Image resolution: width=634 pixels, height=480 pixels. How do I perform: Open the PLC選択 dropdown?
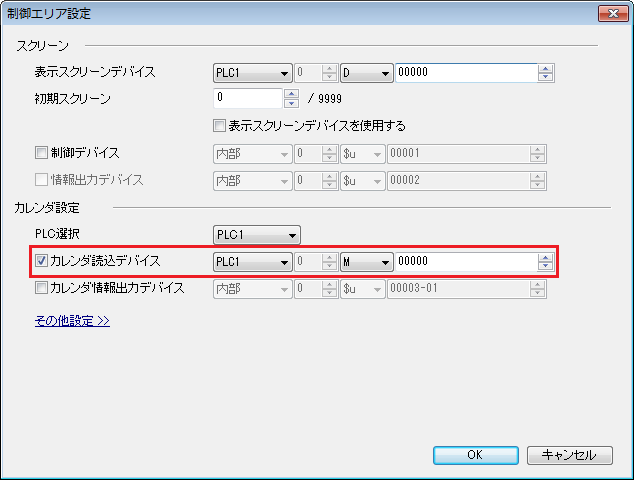point(257,235)
